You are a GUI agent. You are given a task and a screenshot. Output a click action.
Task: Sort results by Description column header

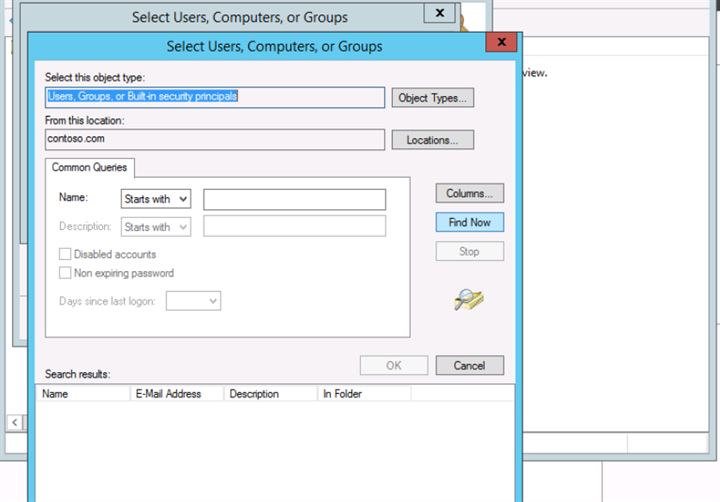pyautogui.click(x=271, y=394)
